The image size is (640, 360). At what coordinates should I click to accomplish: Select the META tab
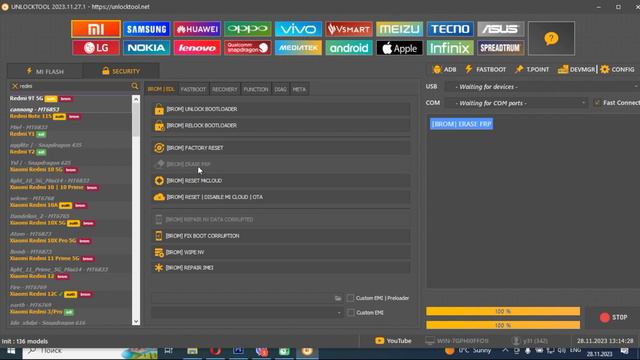click(x=299, y=89)
